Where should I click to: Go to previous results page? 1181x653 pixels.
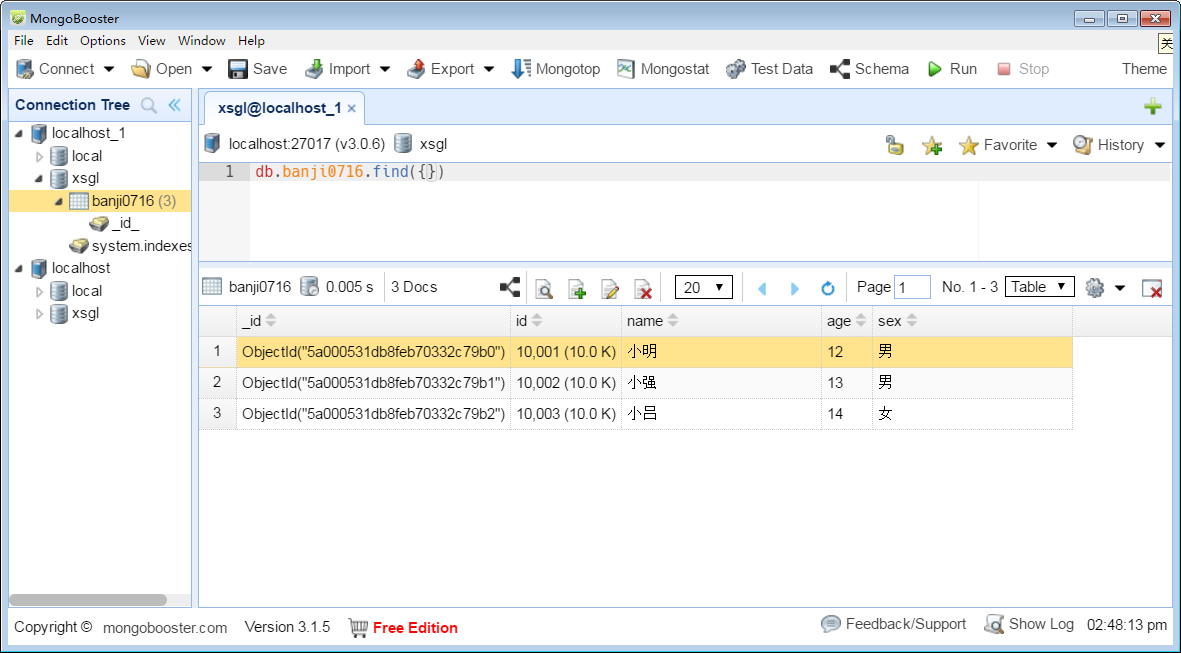click(762, 288)
